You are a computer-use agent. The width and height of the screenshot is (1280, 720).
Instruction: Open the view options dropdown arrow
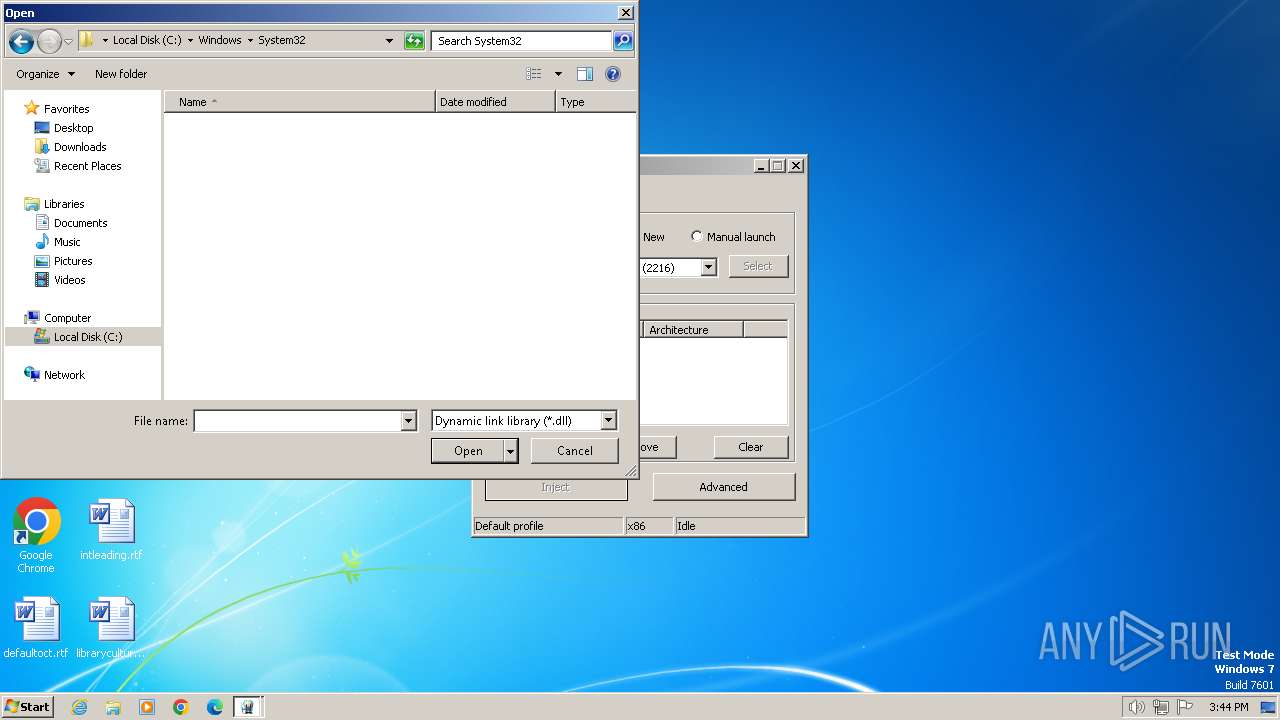coord(558,74)
